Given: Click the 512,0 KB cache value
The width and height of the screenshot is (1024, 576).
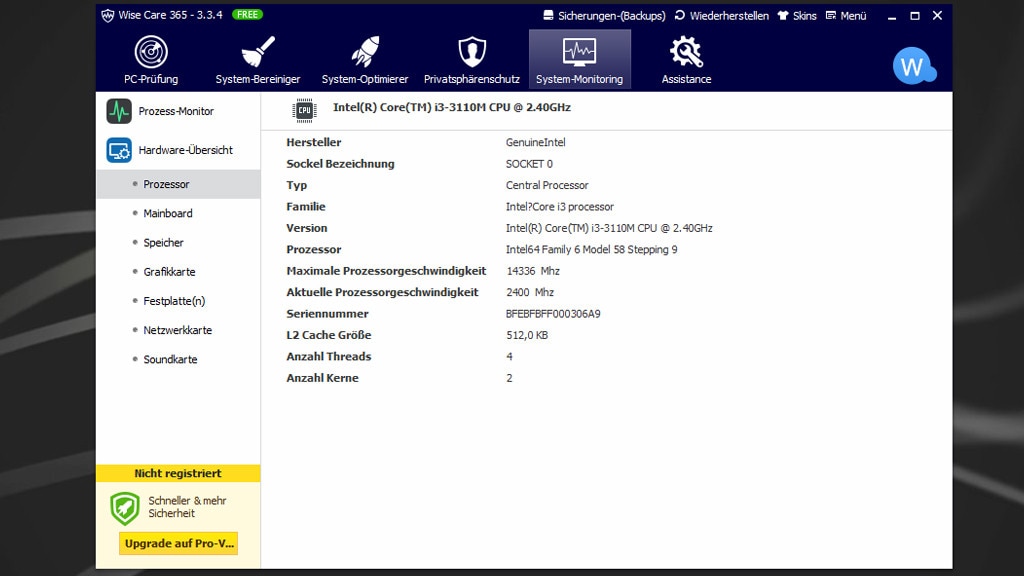Looking at the screenshot, I should tap(527, 335).
